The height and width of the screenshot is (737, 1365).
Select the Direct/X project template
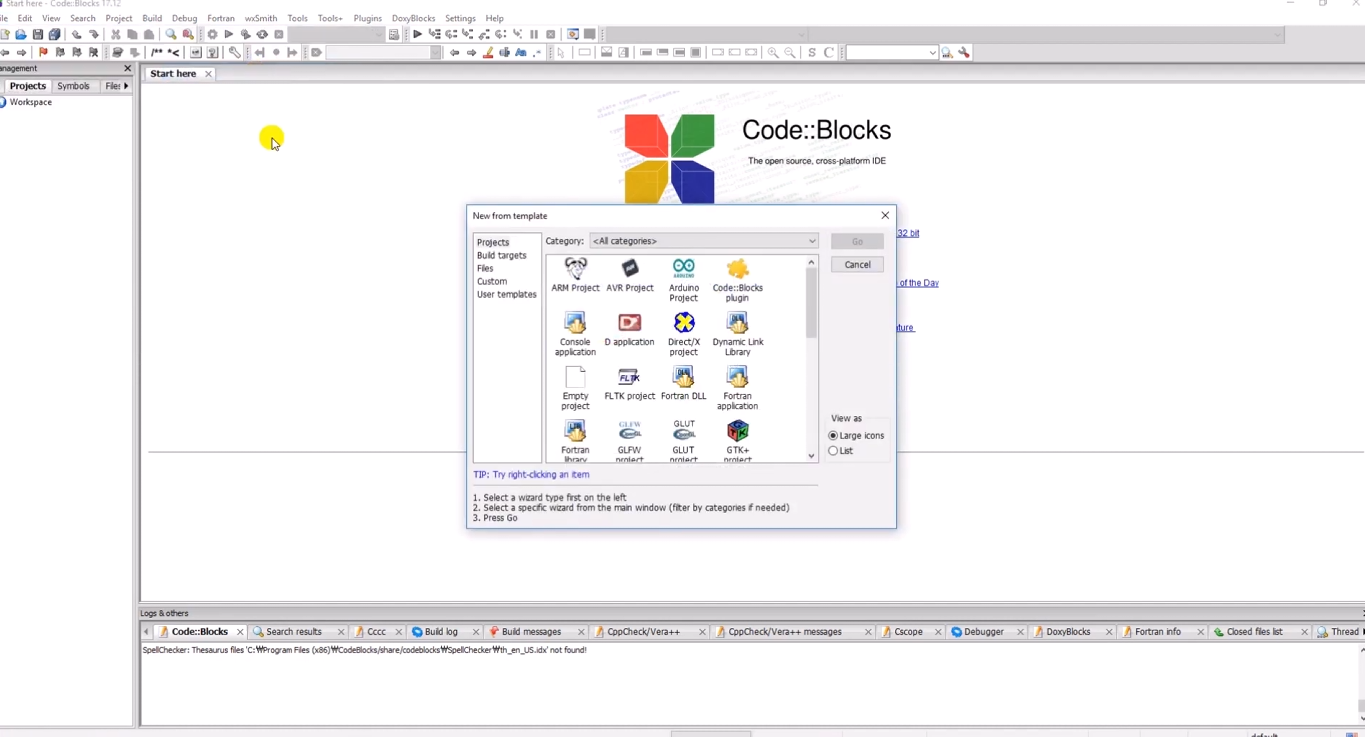point(684,334)
